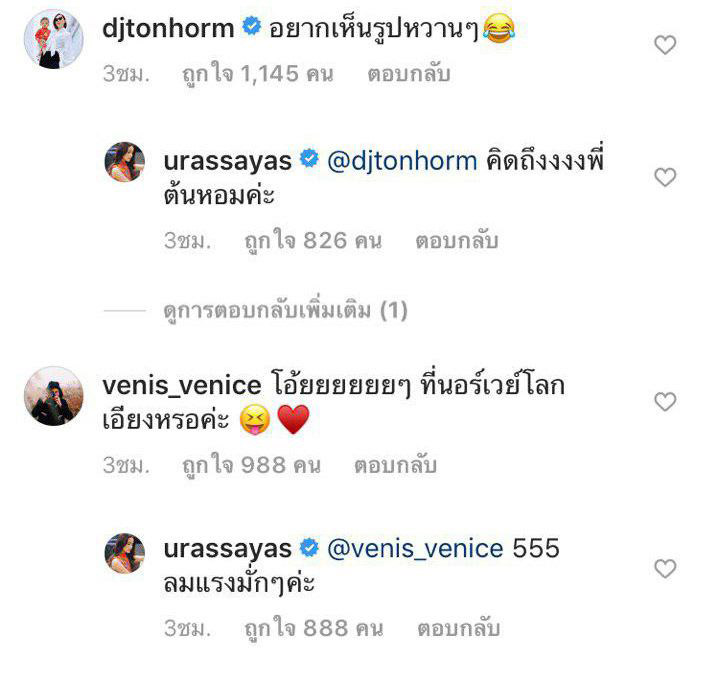Viewport: 719px width, 676px height.
Task: View the 1,145 likes list
Action: [258, 74]
